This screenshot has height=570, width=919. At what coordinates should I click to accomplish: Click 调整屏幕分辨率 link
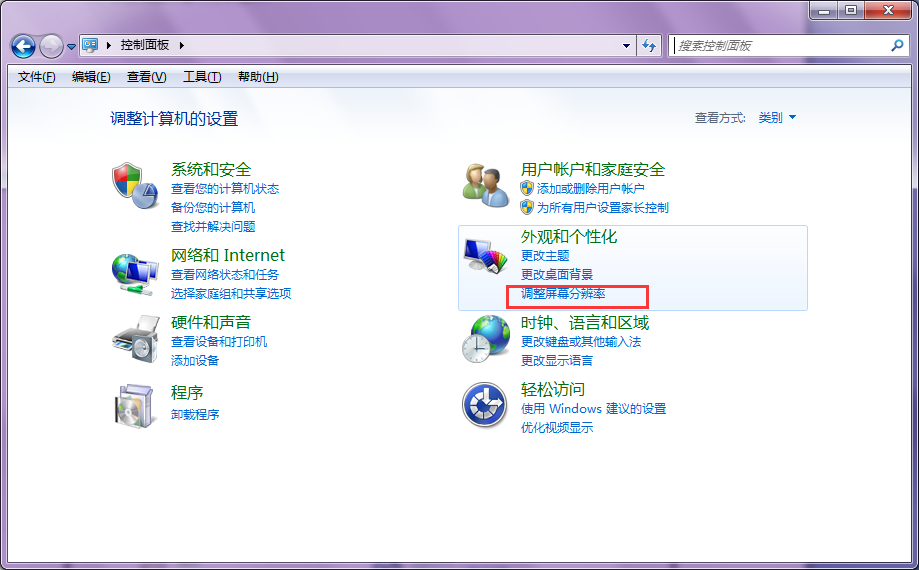563,294
